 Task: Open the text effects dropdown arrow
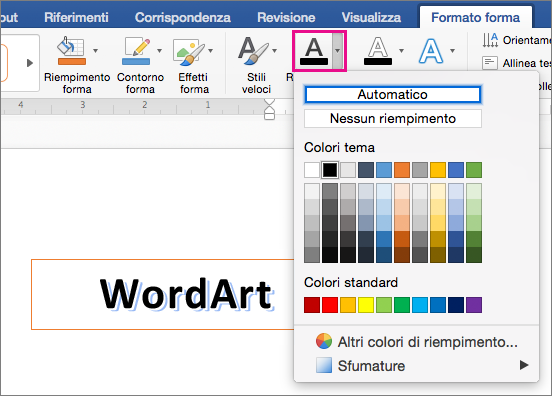pyautogui.click(x=452, y=51)
